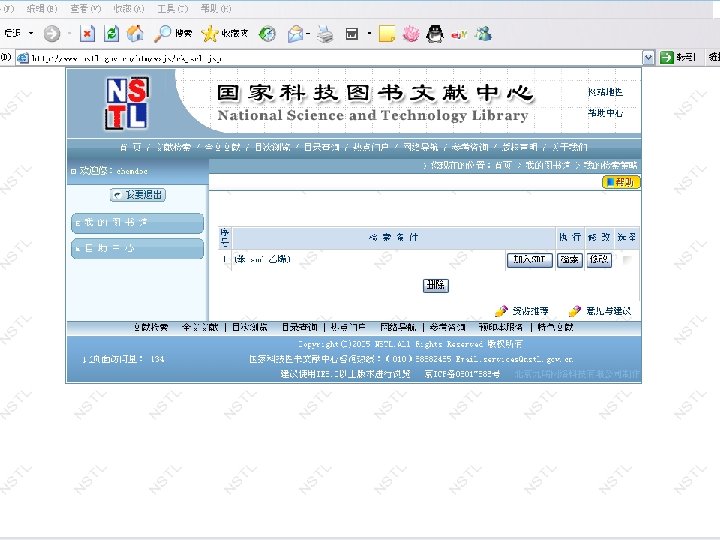Click the yellow 帮助 help button
The height and width of the screenshot is (540, 720).
[x=621, y=182]
